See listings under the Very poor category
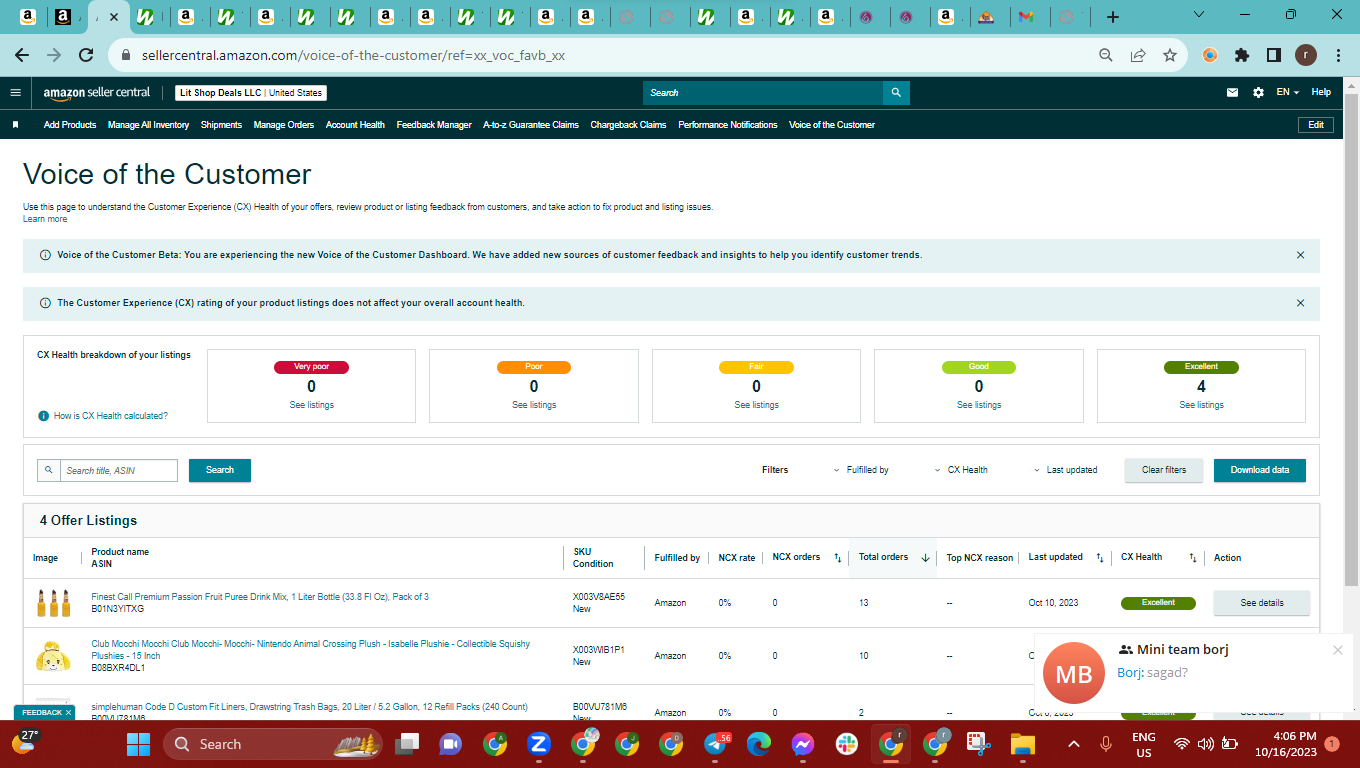1360x768 pixels. (x=312, y=405)
